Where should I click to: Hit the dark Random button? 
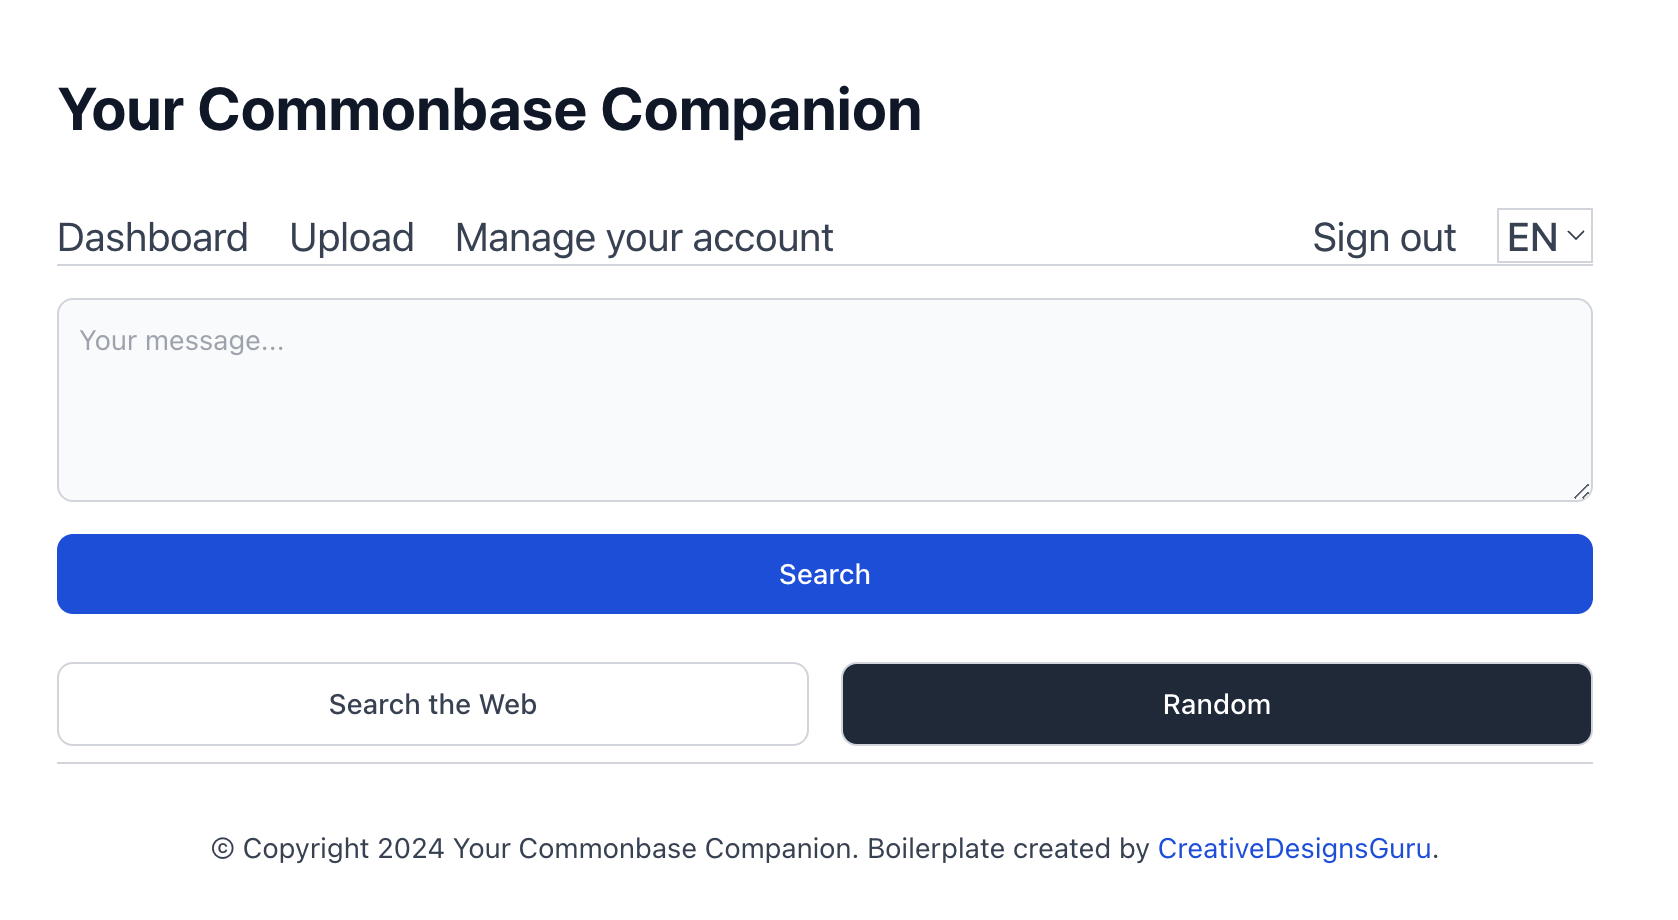(x=1216, y=704)
